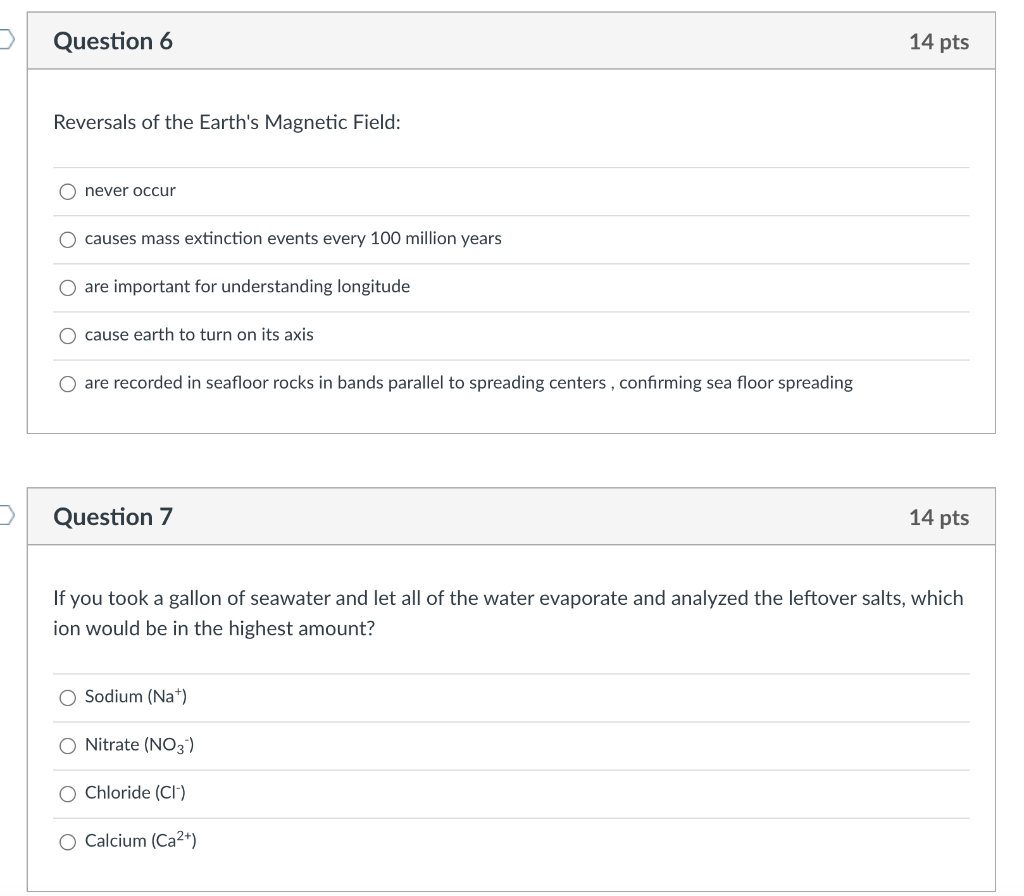Choose 'causes mass extinction events' radio option
The image size is (1024, 896).
pos(67,239)
